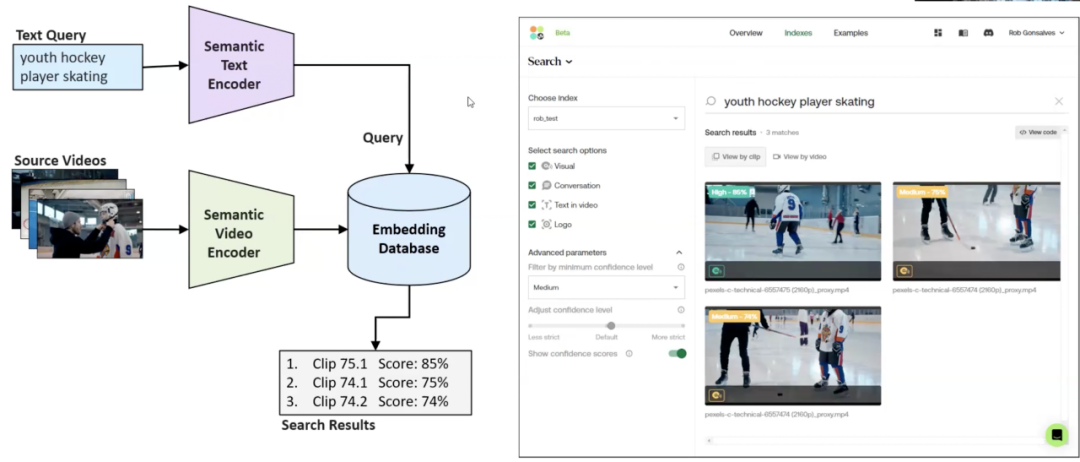Uncheck the Visual search option
The width and height of the screenshot is (1080, 462).
[532, 166]
